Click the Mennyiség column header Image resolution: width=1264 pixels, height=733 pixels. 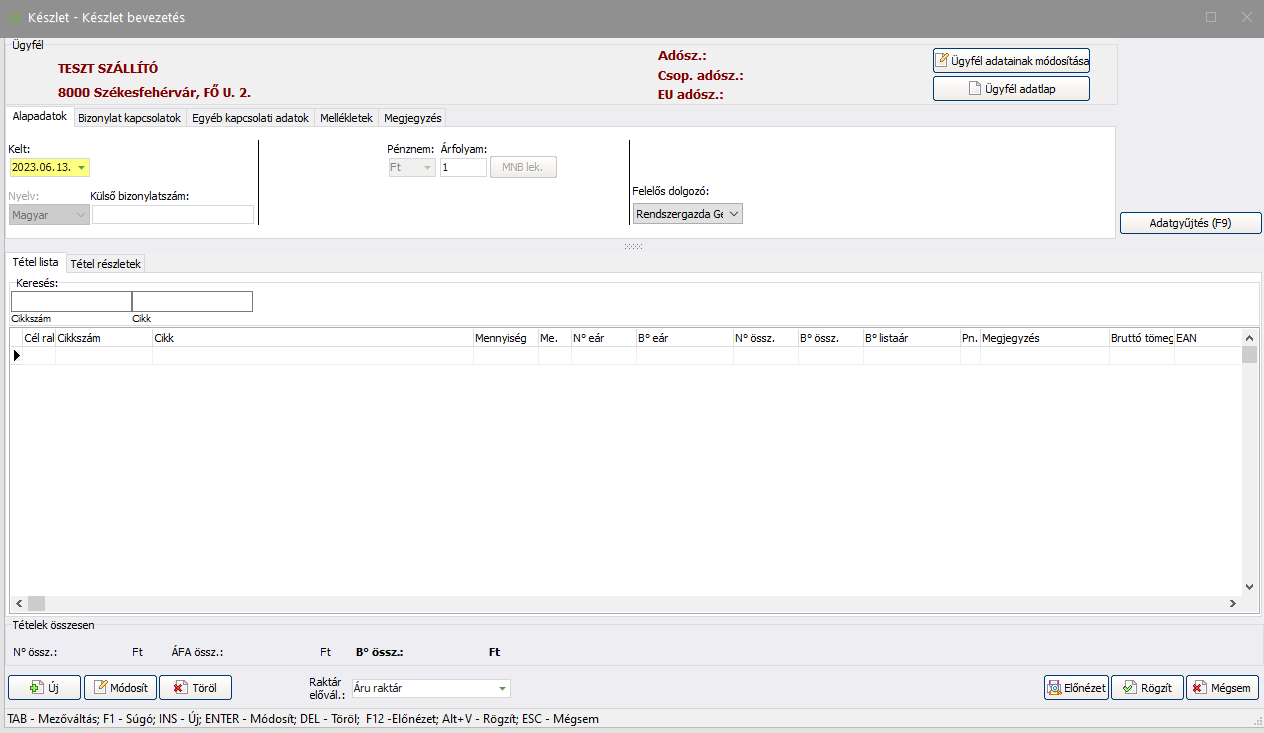point(505,338)
